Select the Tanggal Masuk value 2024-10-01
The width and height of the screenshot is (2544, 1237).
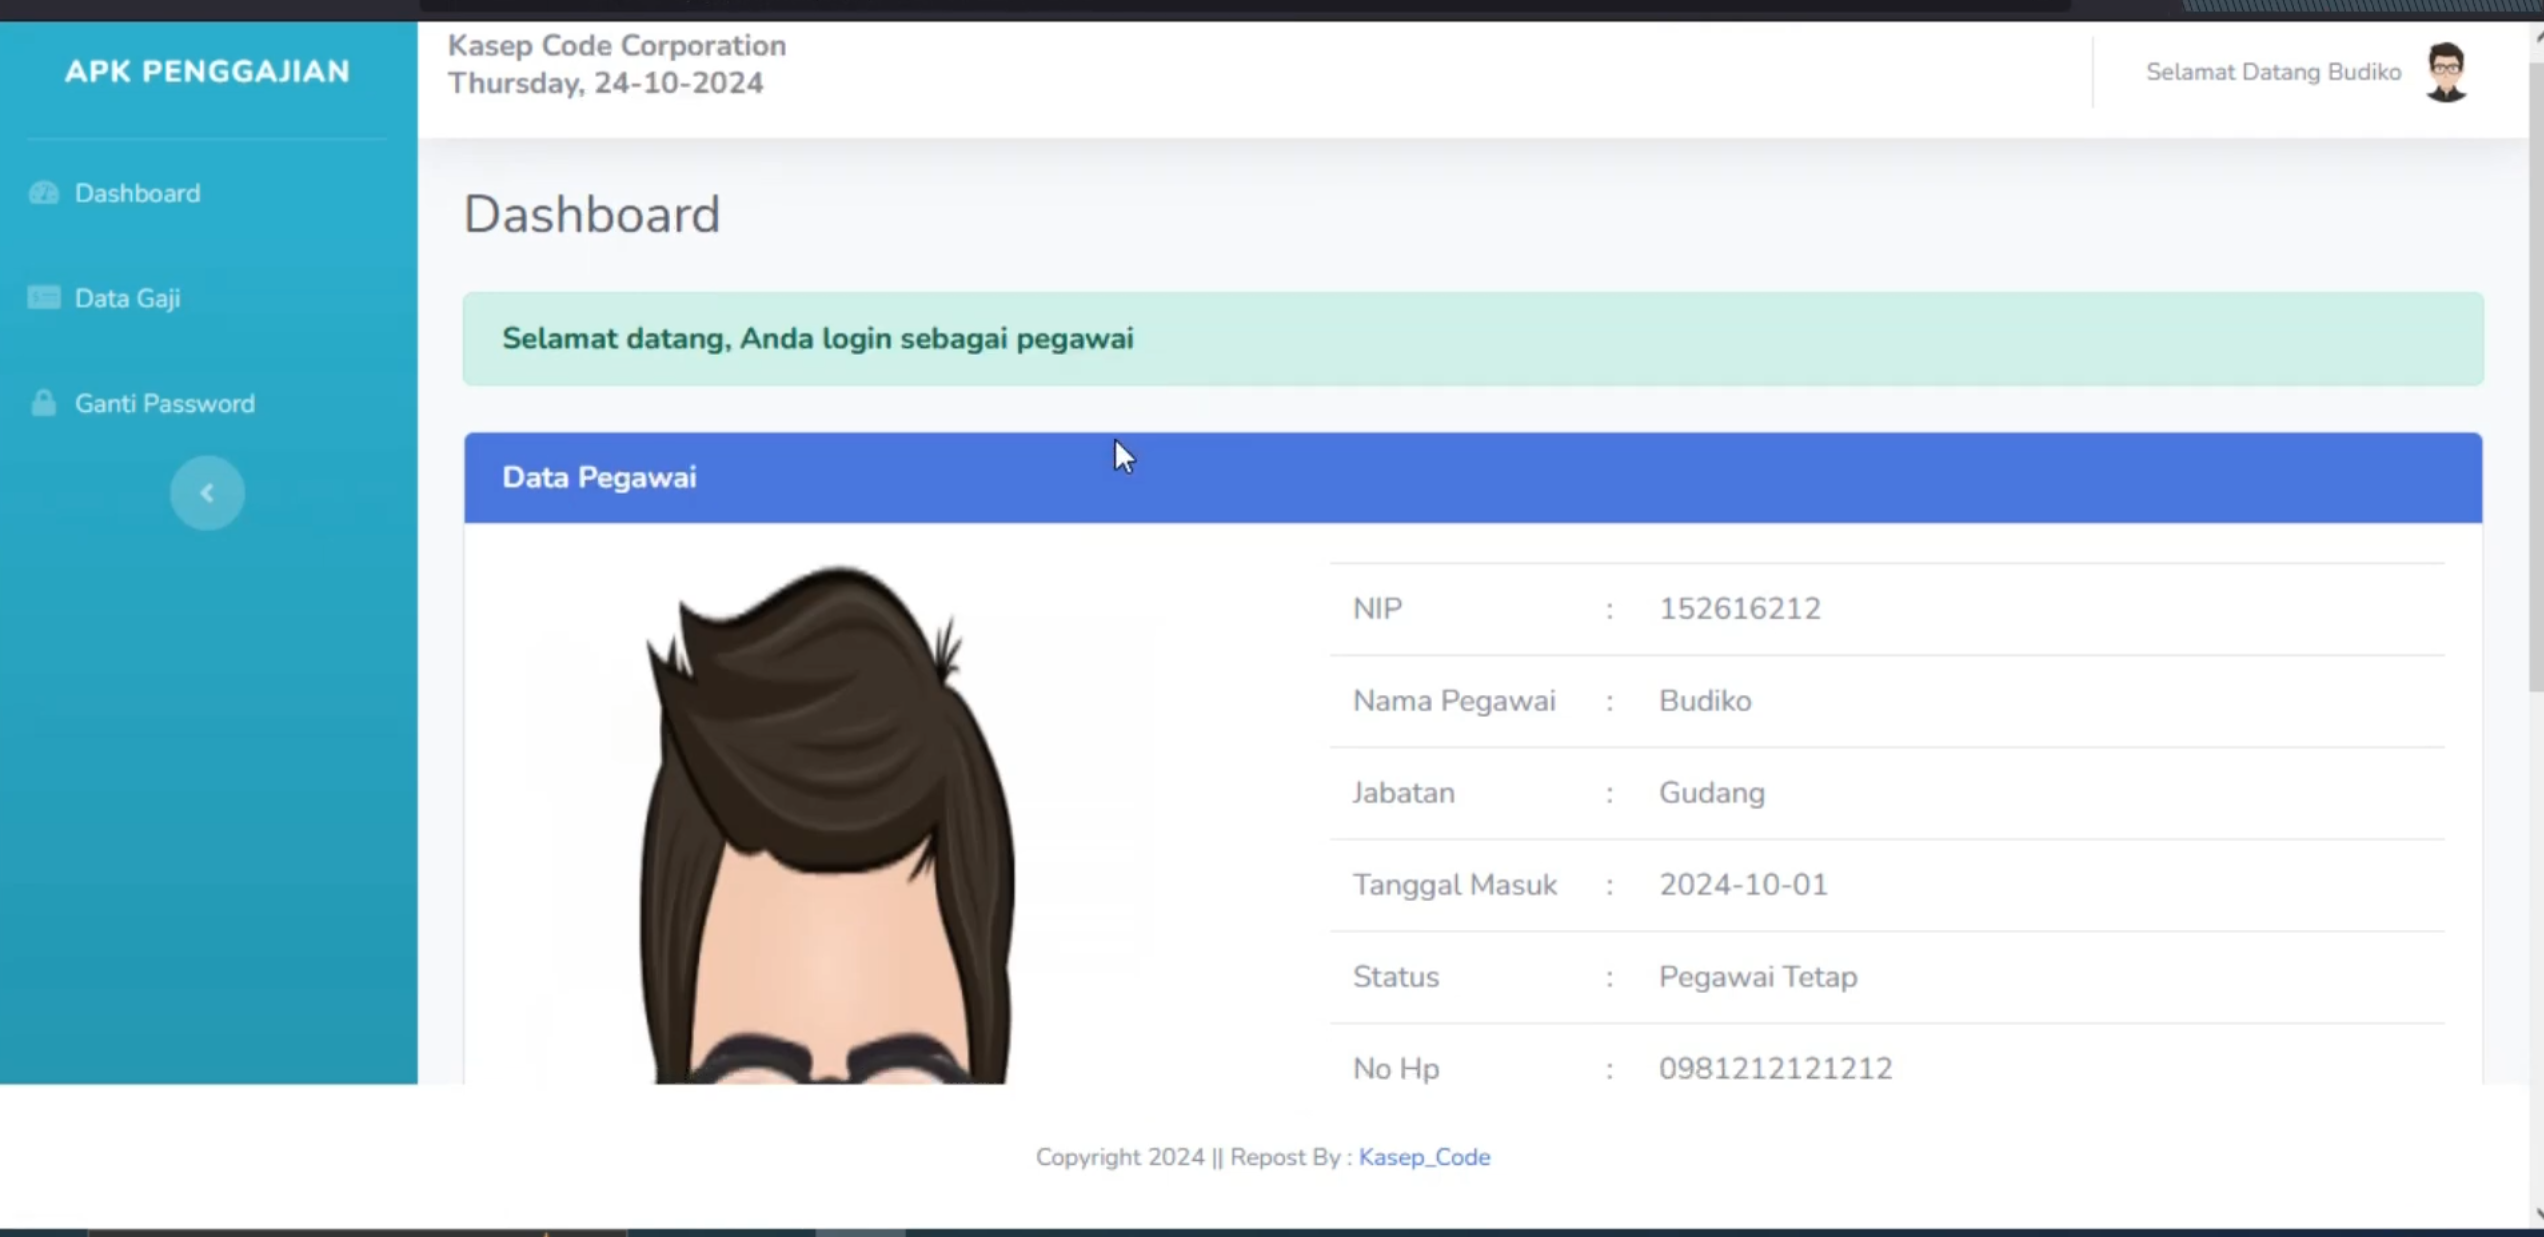1743,885
